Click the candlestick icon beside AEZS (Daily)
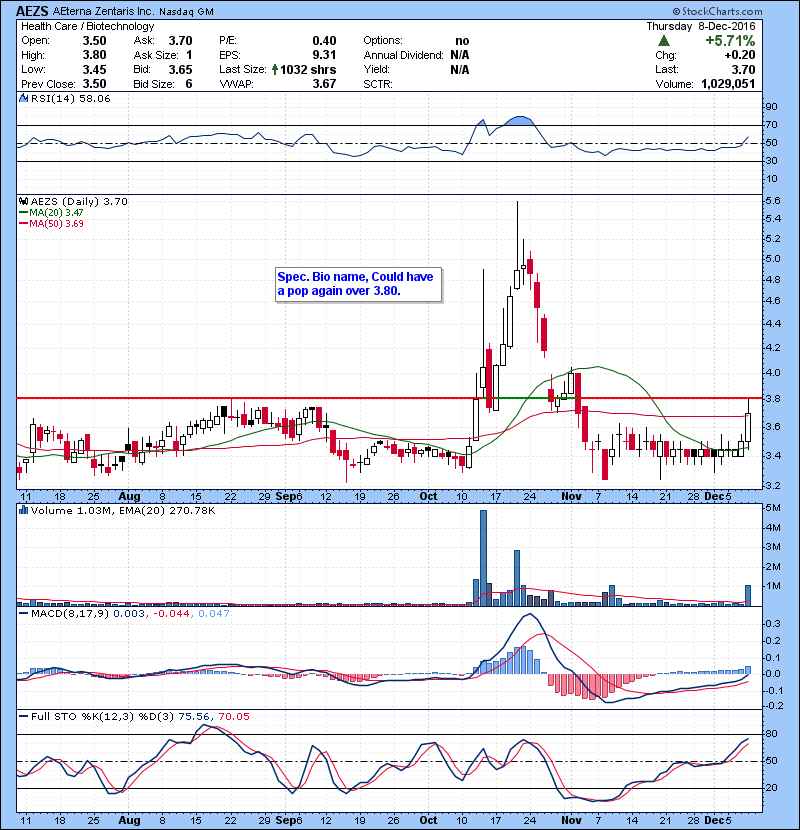Screen dimensions: 800x830 pyautogui.click(x=23, y=201)
